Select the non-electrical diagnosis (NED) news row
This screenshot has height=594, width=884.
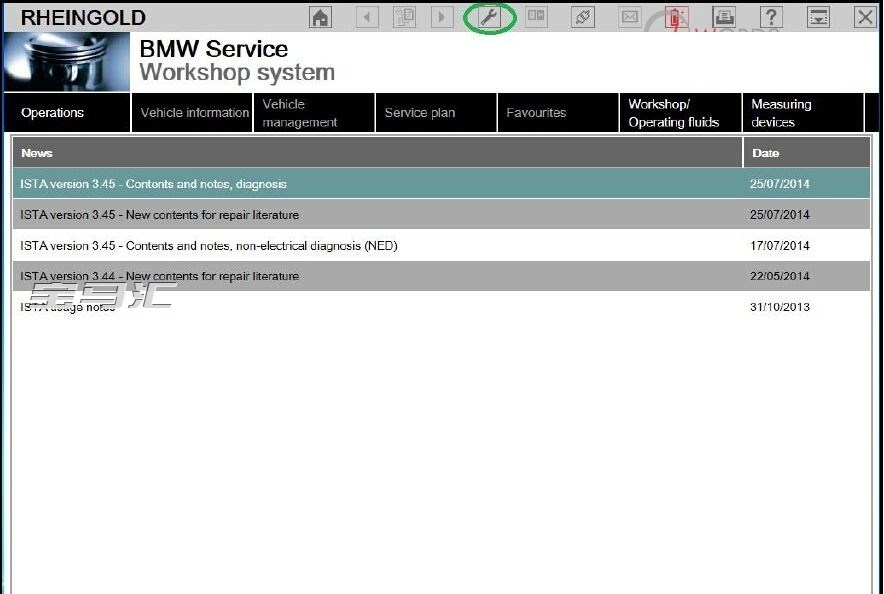click(441, 246)
